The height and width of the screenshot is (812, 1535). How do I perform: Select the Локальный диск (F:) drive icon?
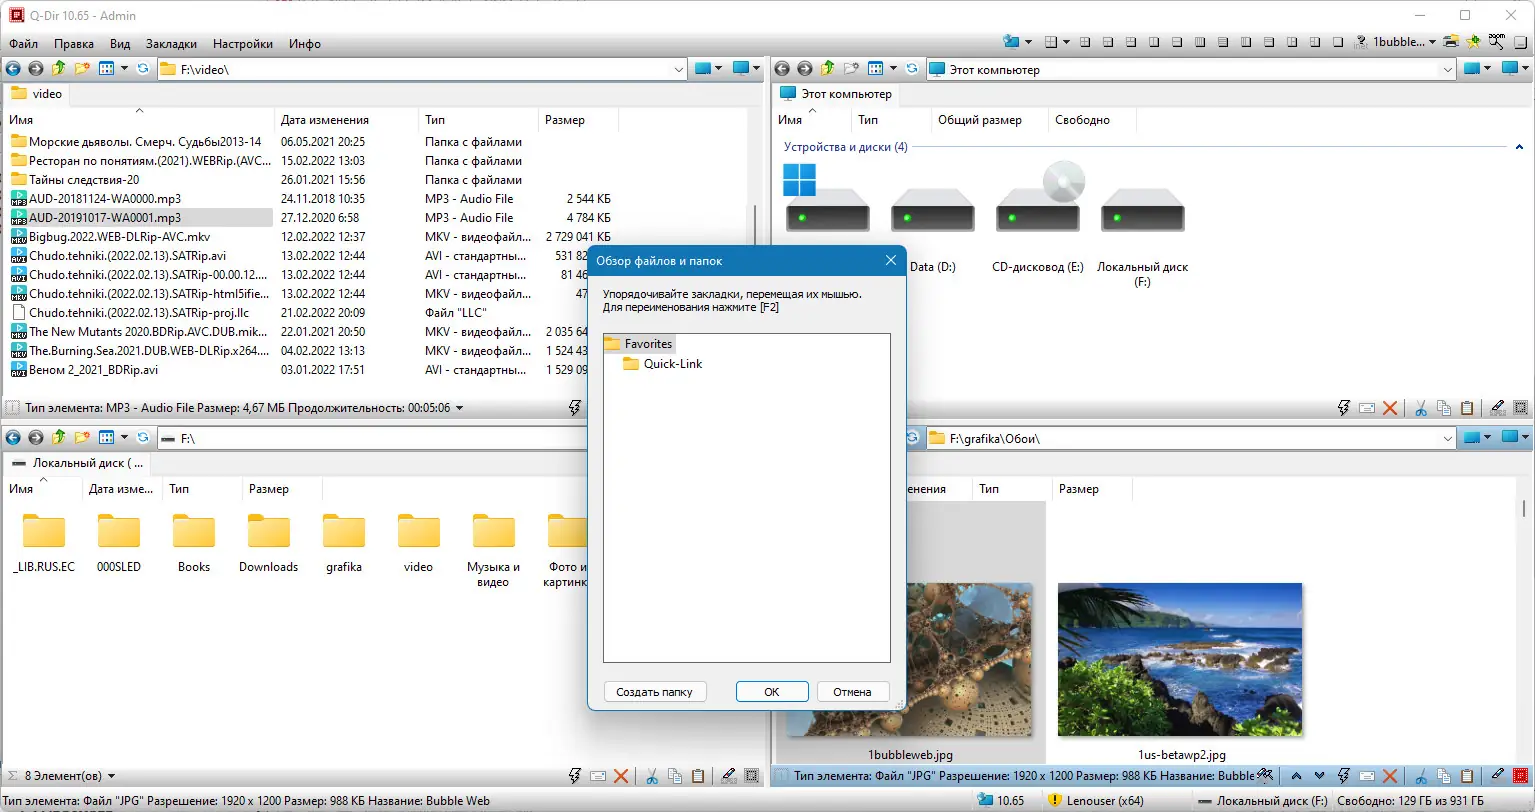pyautogui.click(x=1143, y=210)
